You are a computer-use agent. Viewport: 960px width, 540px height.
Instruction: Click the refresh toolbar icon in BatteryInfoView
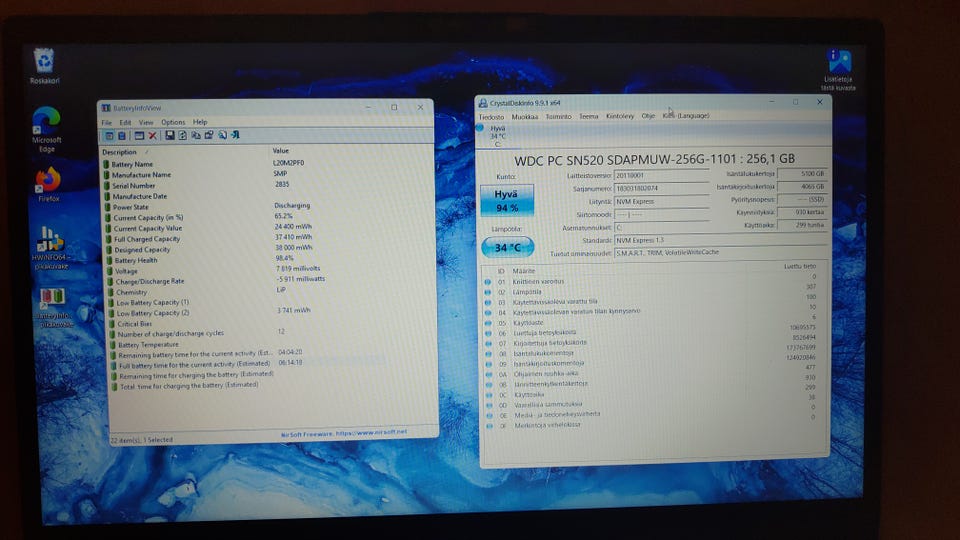point(182,135)
